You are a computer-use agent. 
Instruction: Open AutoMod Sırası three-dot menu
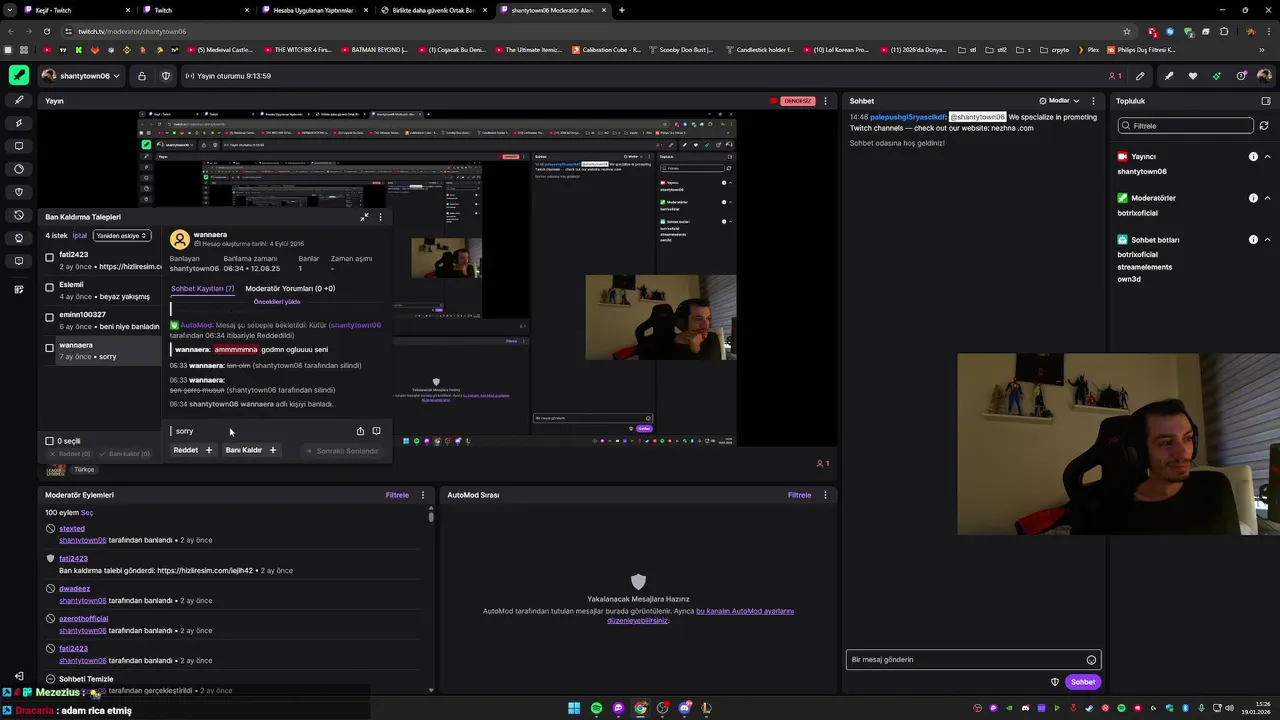(825, 495)
